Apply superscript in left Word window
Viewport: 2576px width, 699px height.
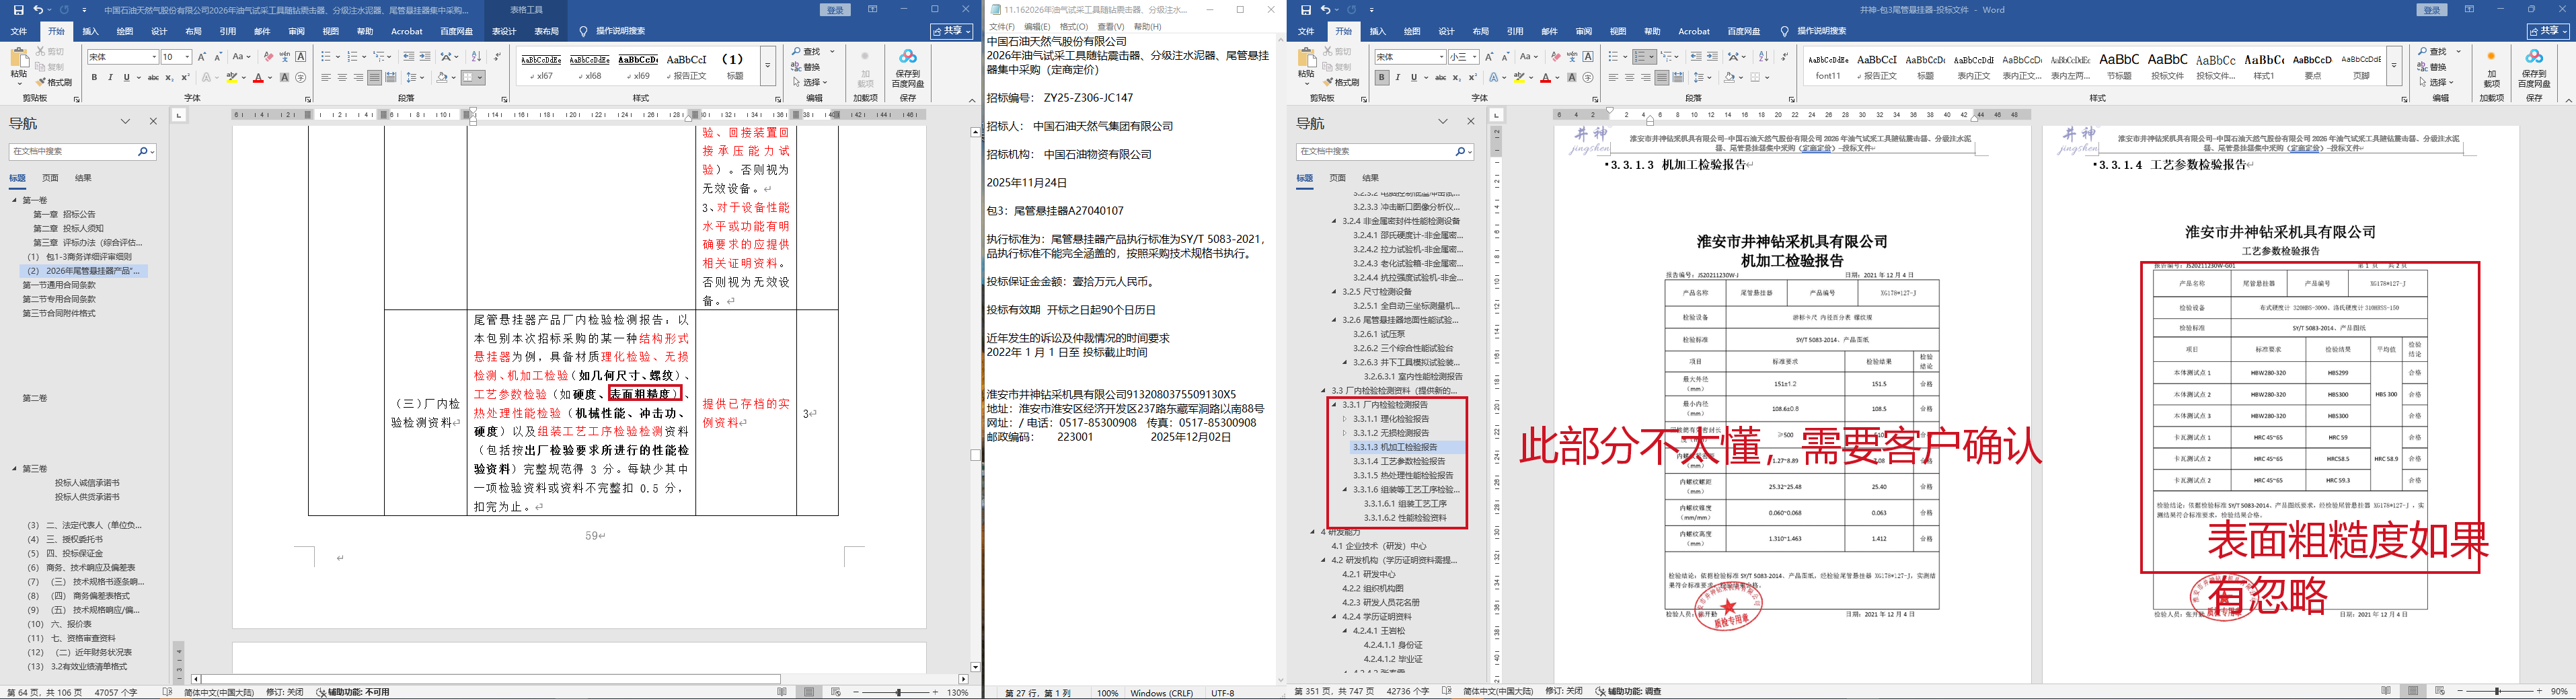point(185,77)
